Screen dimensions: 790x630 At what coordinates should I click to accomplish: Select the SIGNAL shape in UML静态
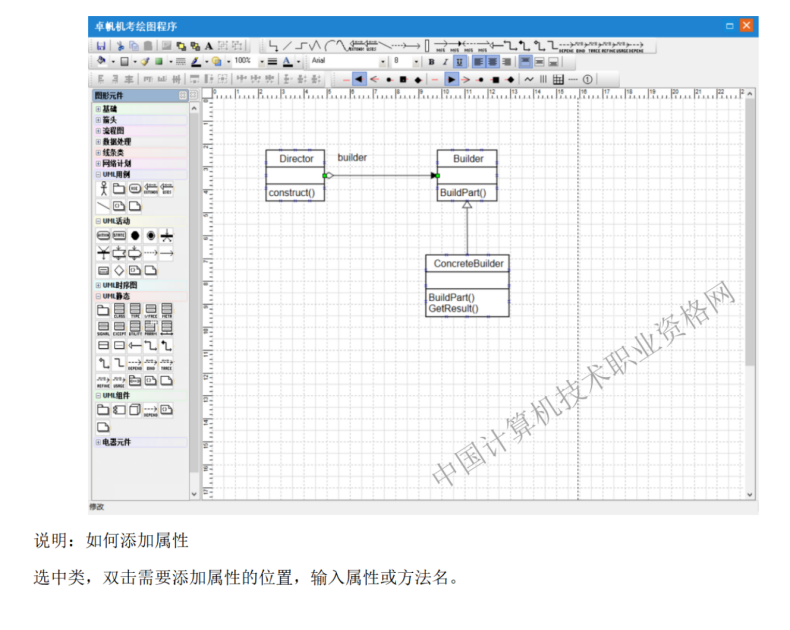[x=103, y=328]
